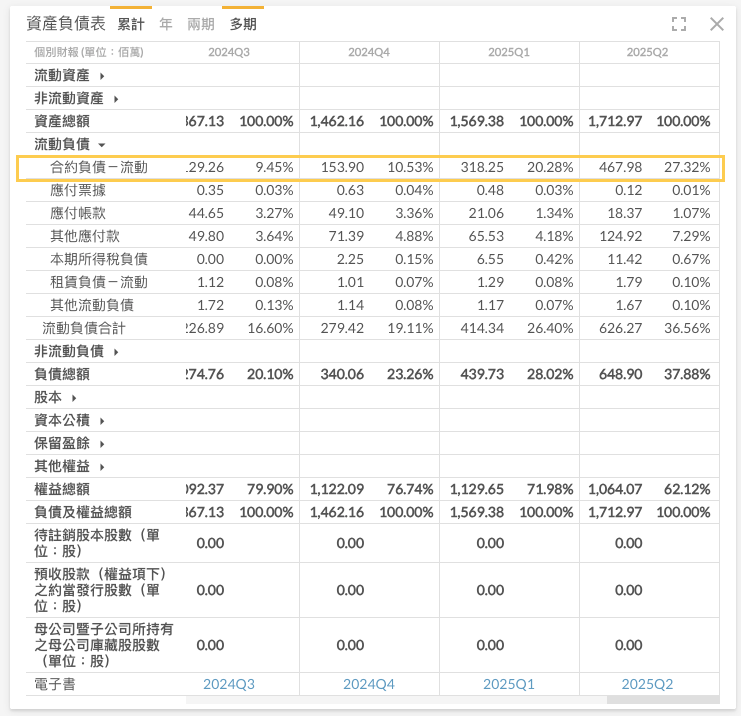Open the 2024Q3 電子書 link

(229, 684)
